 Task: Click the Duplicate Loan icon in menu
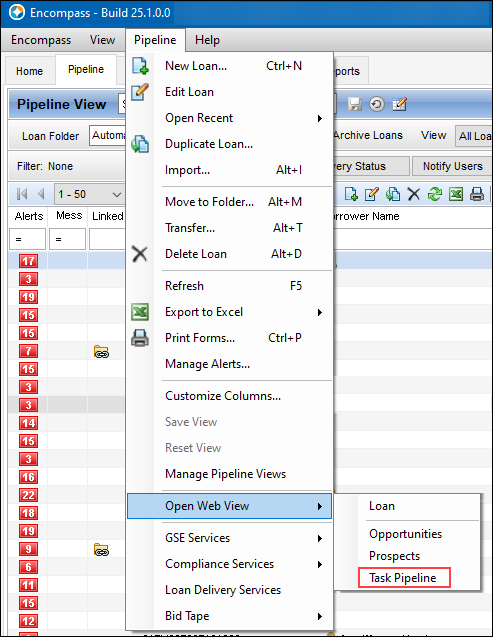click(140, 144)
